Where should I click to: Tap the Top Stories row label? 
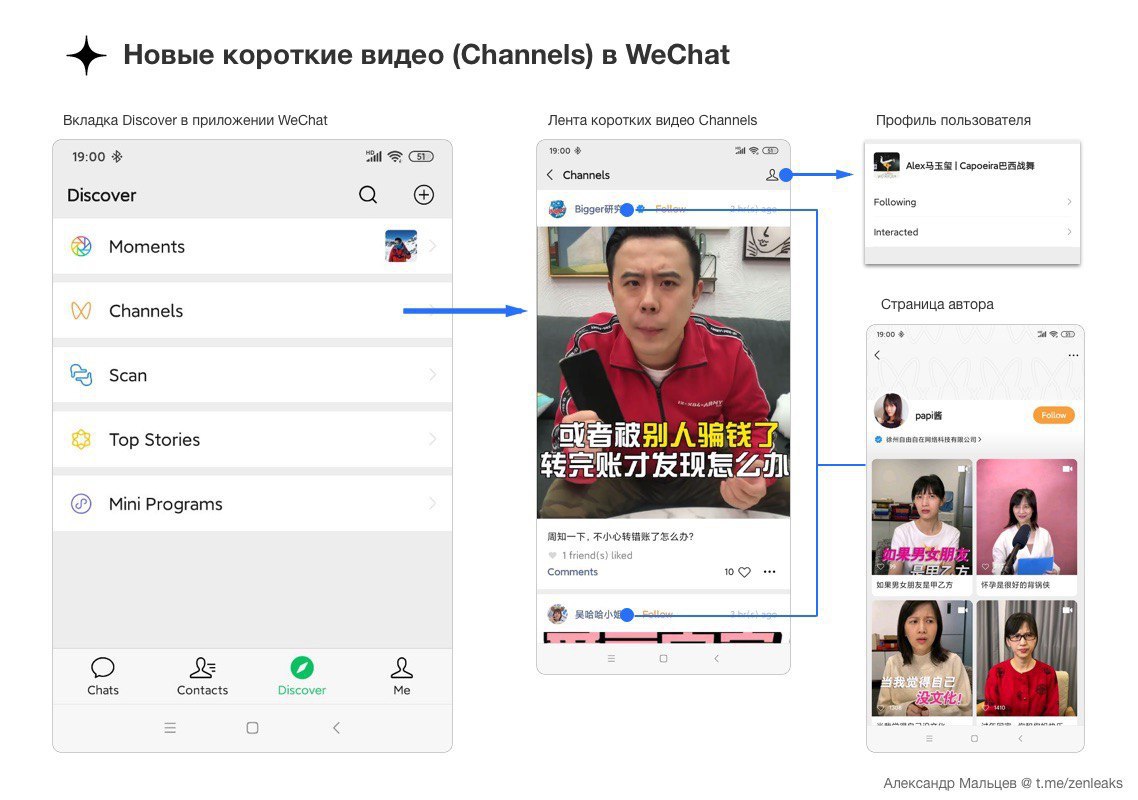(x=155, y=439)
